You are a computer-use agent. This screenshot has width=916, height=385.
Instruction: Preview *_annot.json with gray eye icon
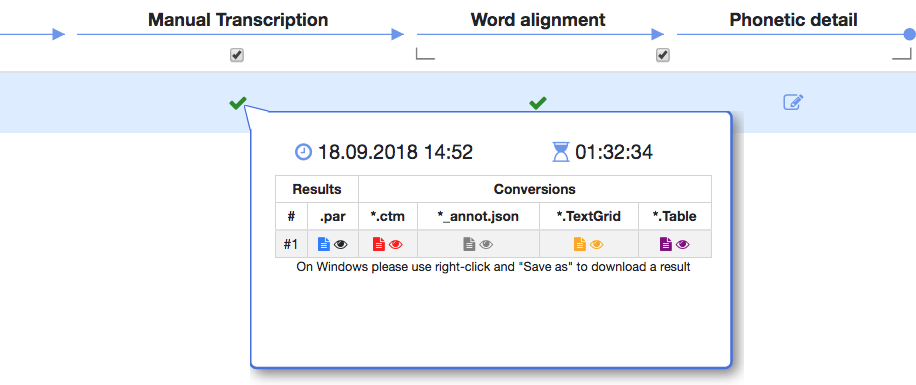(486, 245)
